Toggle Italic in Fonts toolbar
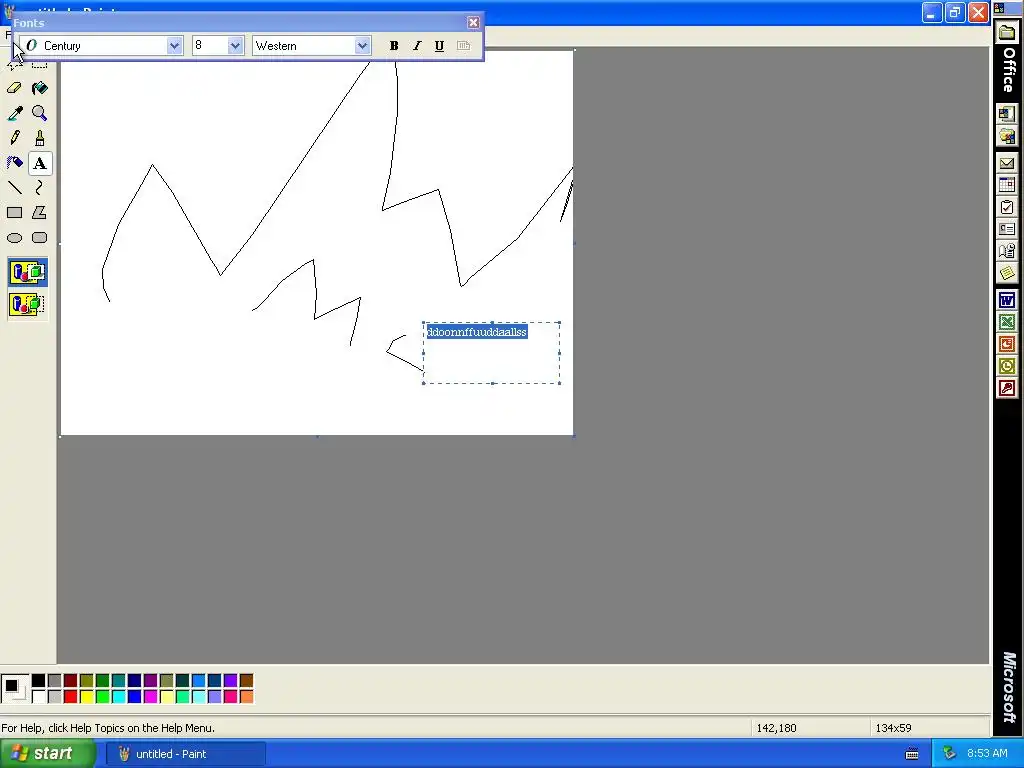Screen dimensions: 1024x768 [x=417, y=46]
